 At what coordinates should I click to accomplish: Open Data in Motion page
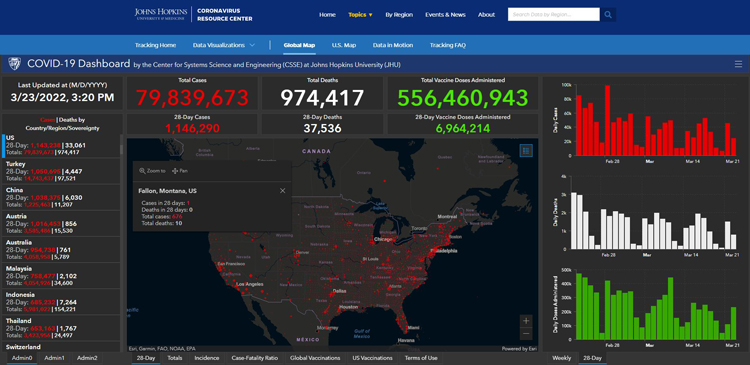tap(393, 45)
